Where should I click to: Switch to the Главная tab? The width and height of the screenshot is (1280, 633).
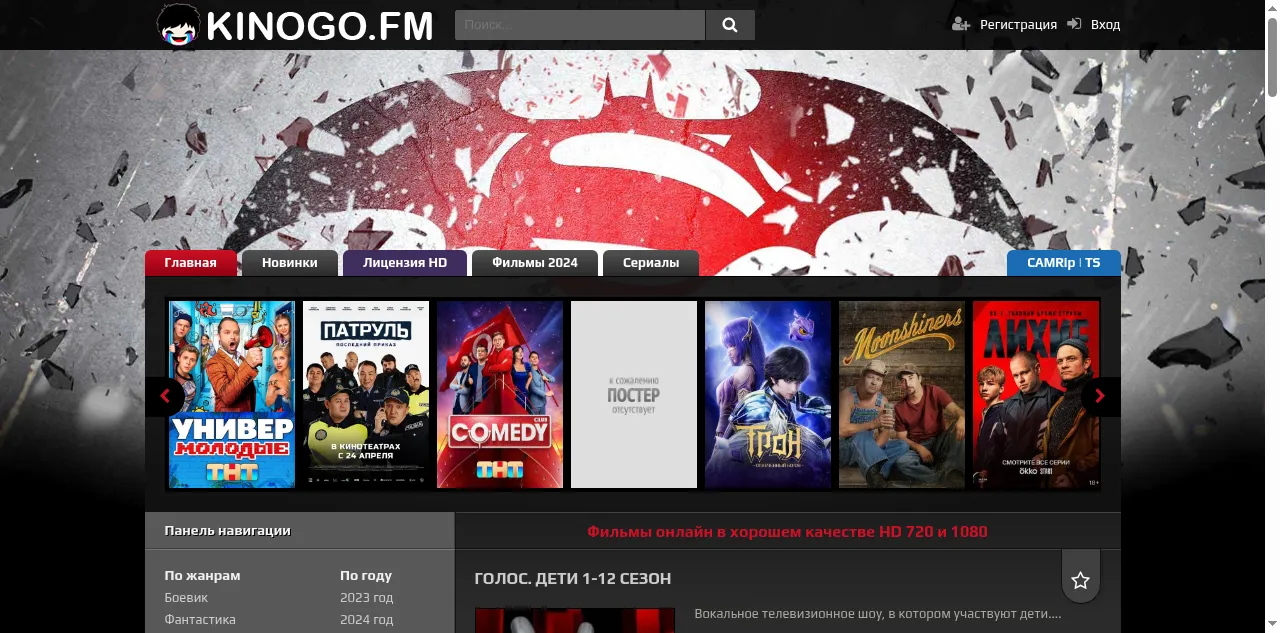coord(191,263)
